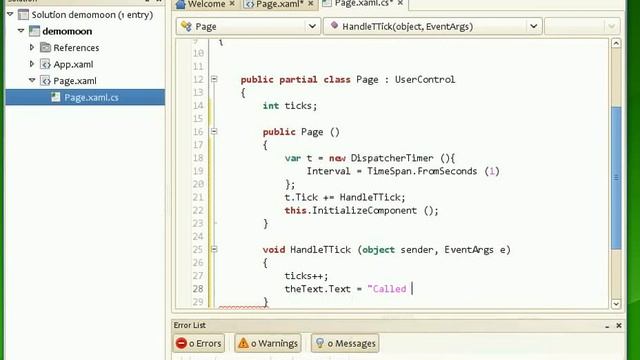Toggle the 0 Warnings filter

pyautogui.click(x=268, y=343)
